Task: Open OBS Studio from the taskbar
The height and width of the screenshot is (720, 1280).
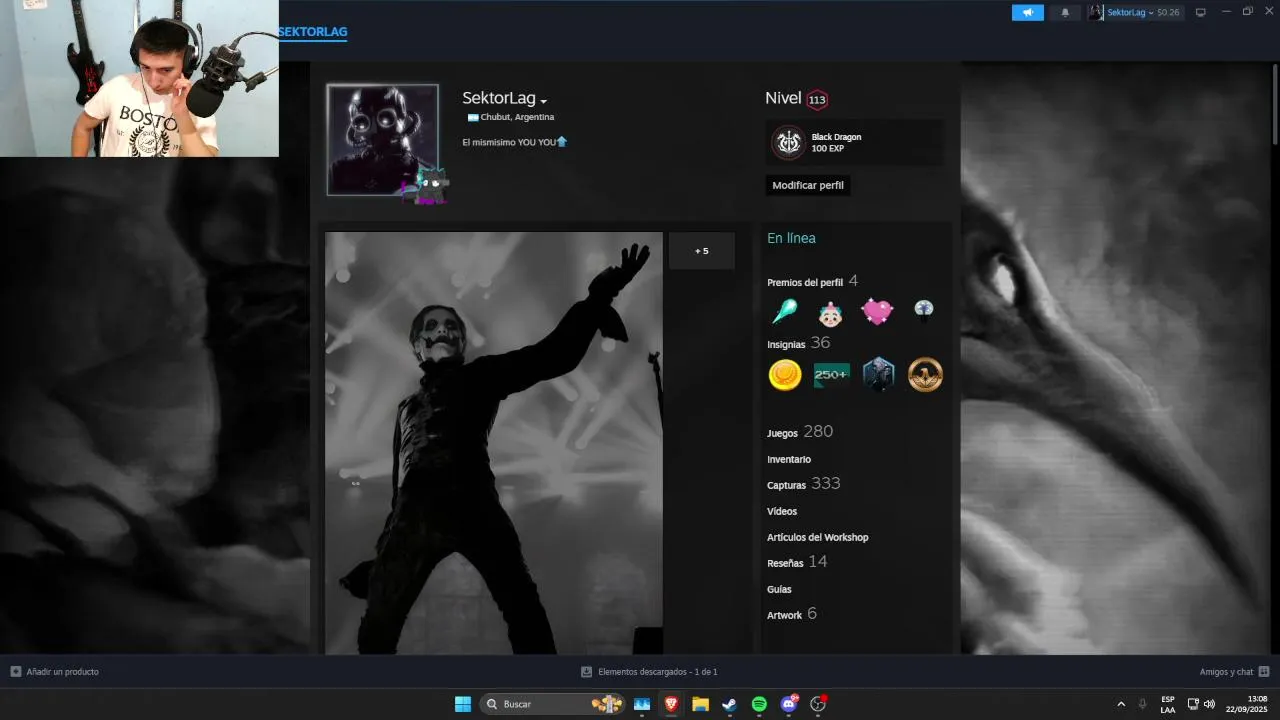Action: coord(818,704)
